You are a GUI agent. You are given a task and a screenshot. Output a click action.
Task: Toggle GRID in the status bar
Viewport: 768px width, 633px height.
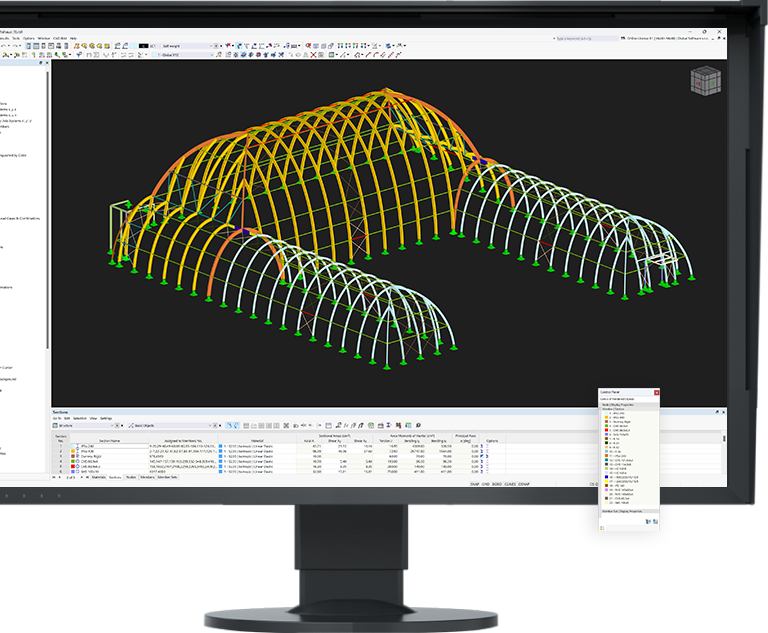point(485,484)
